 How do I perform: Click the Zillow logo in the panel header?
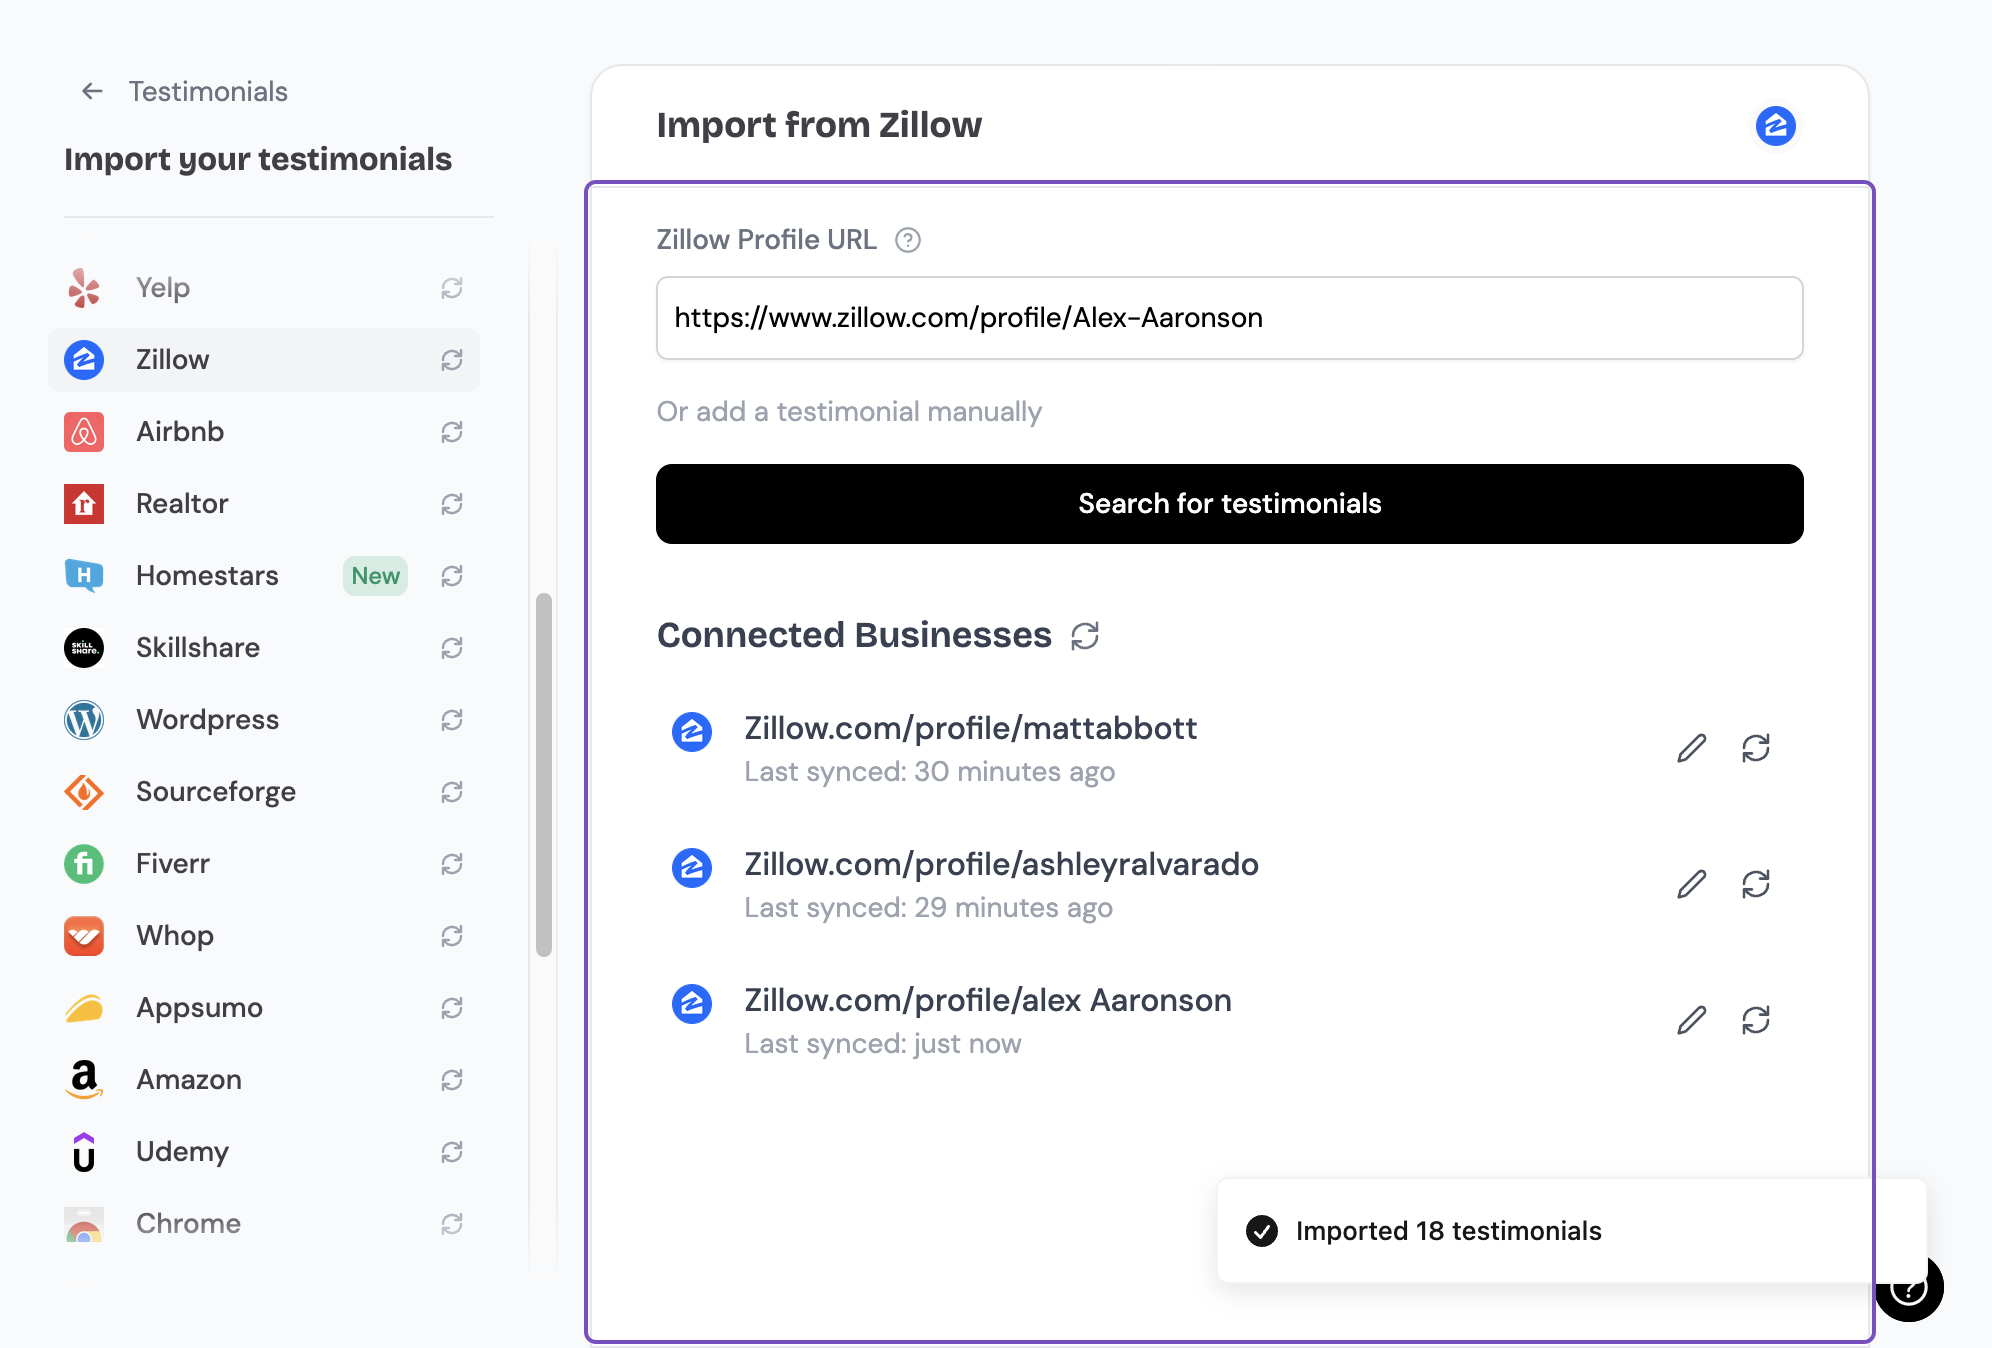point(1776,126)
